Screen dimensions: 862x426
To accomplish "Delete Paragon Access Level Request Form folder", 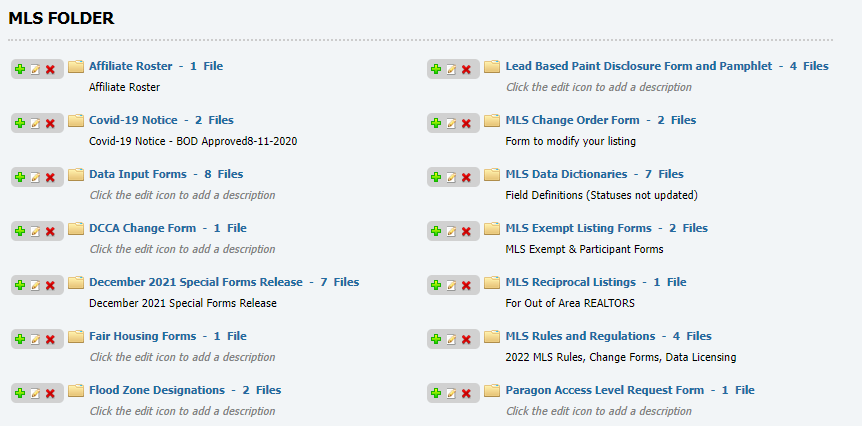I will pos(466,393).
